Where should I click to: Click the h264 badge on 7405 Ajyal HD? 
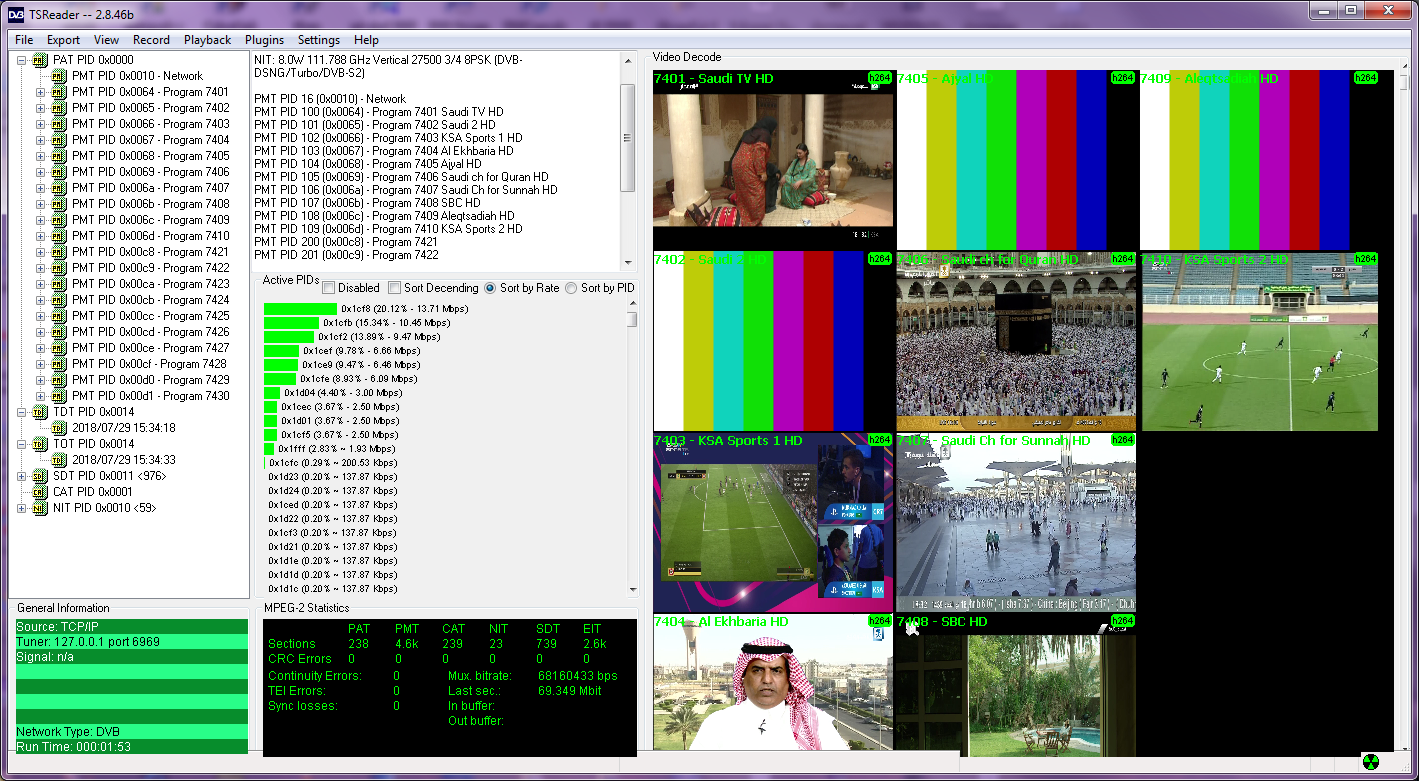coord(1122,77)
